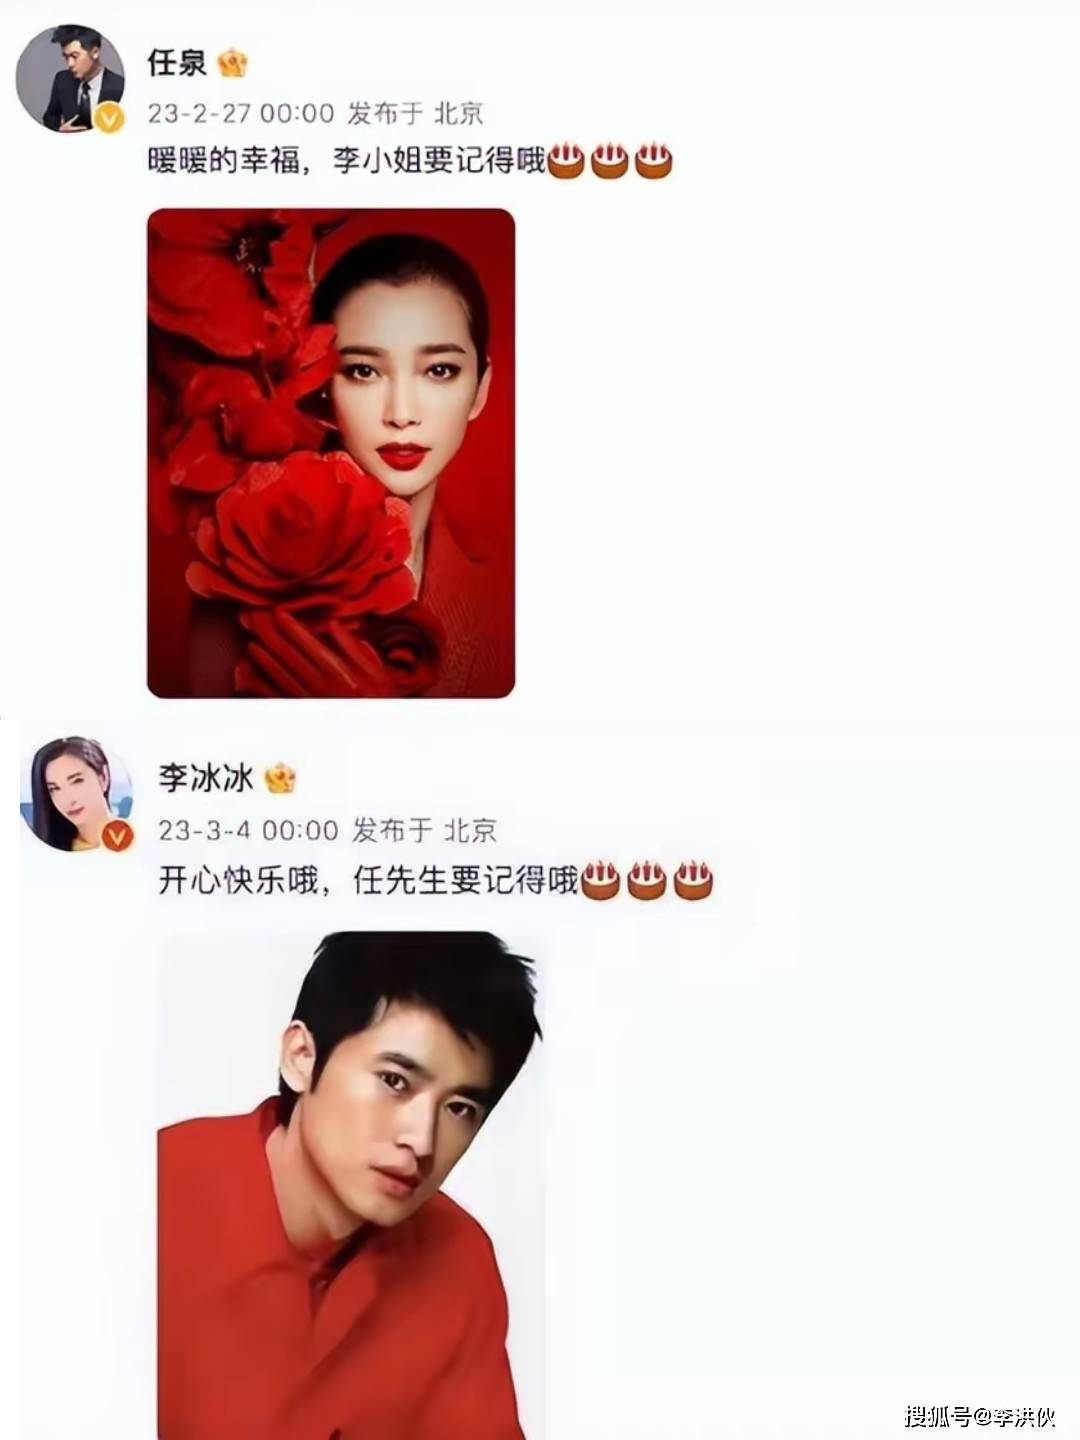Open the man in red shirt photo

(352, 1186)
